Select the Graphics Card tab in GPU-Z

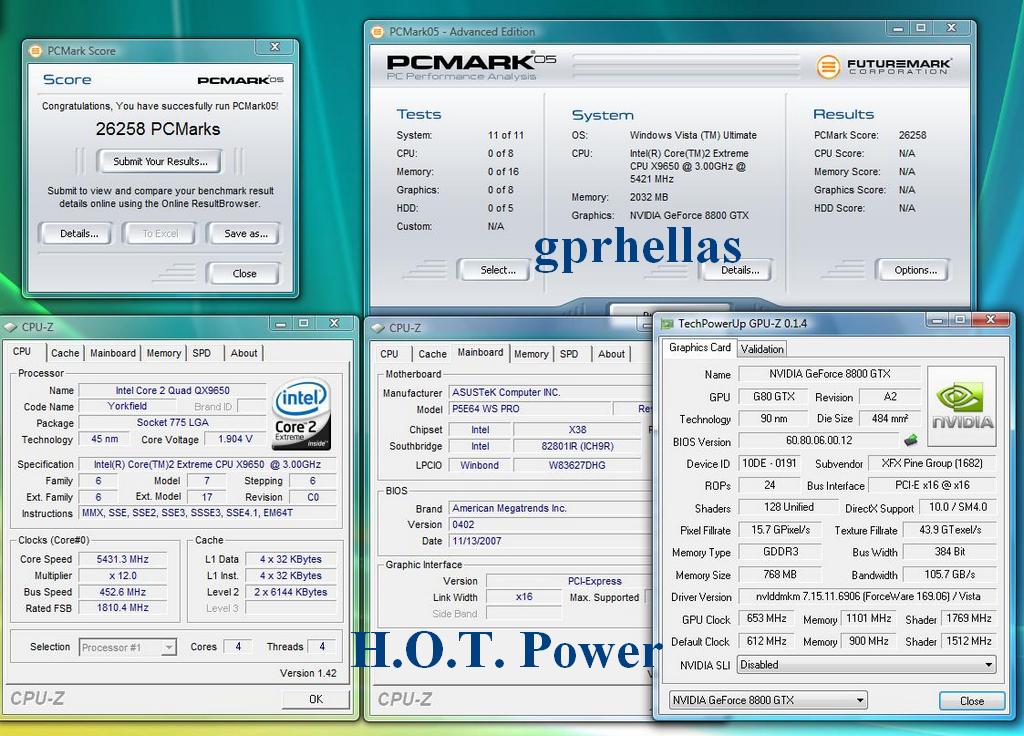click(x=699, y=347)
